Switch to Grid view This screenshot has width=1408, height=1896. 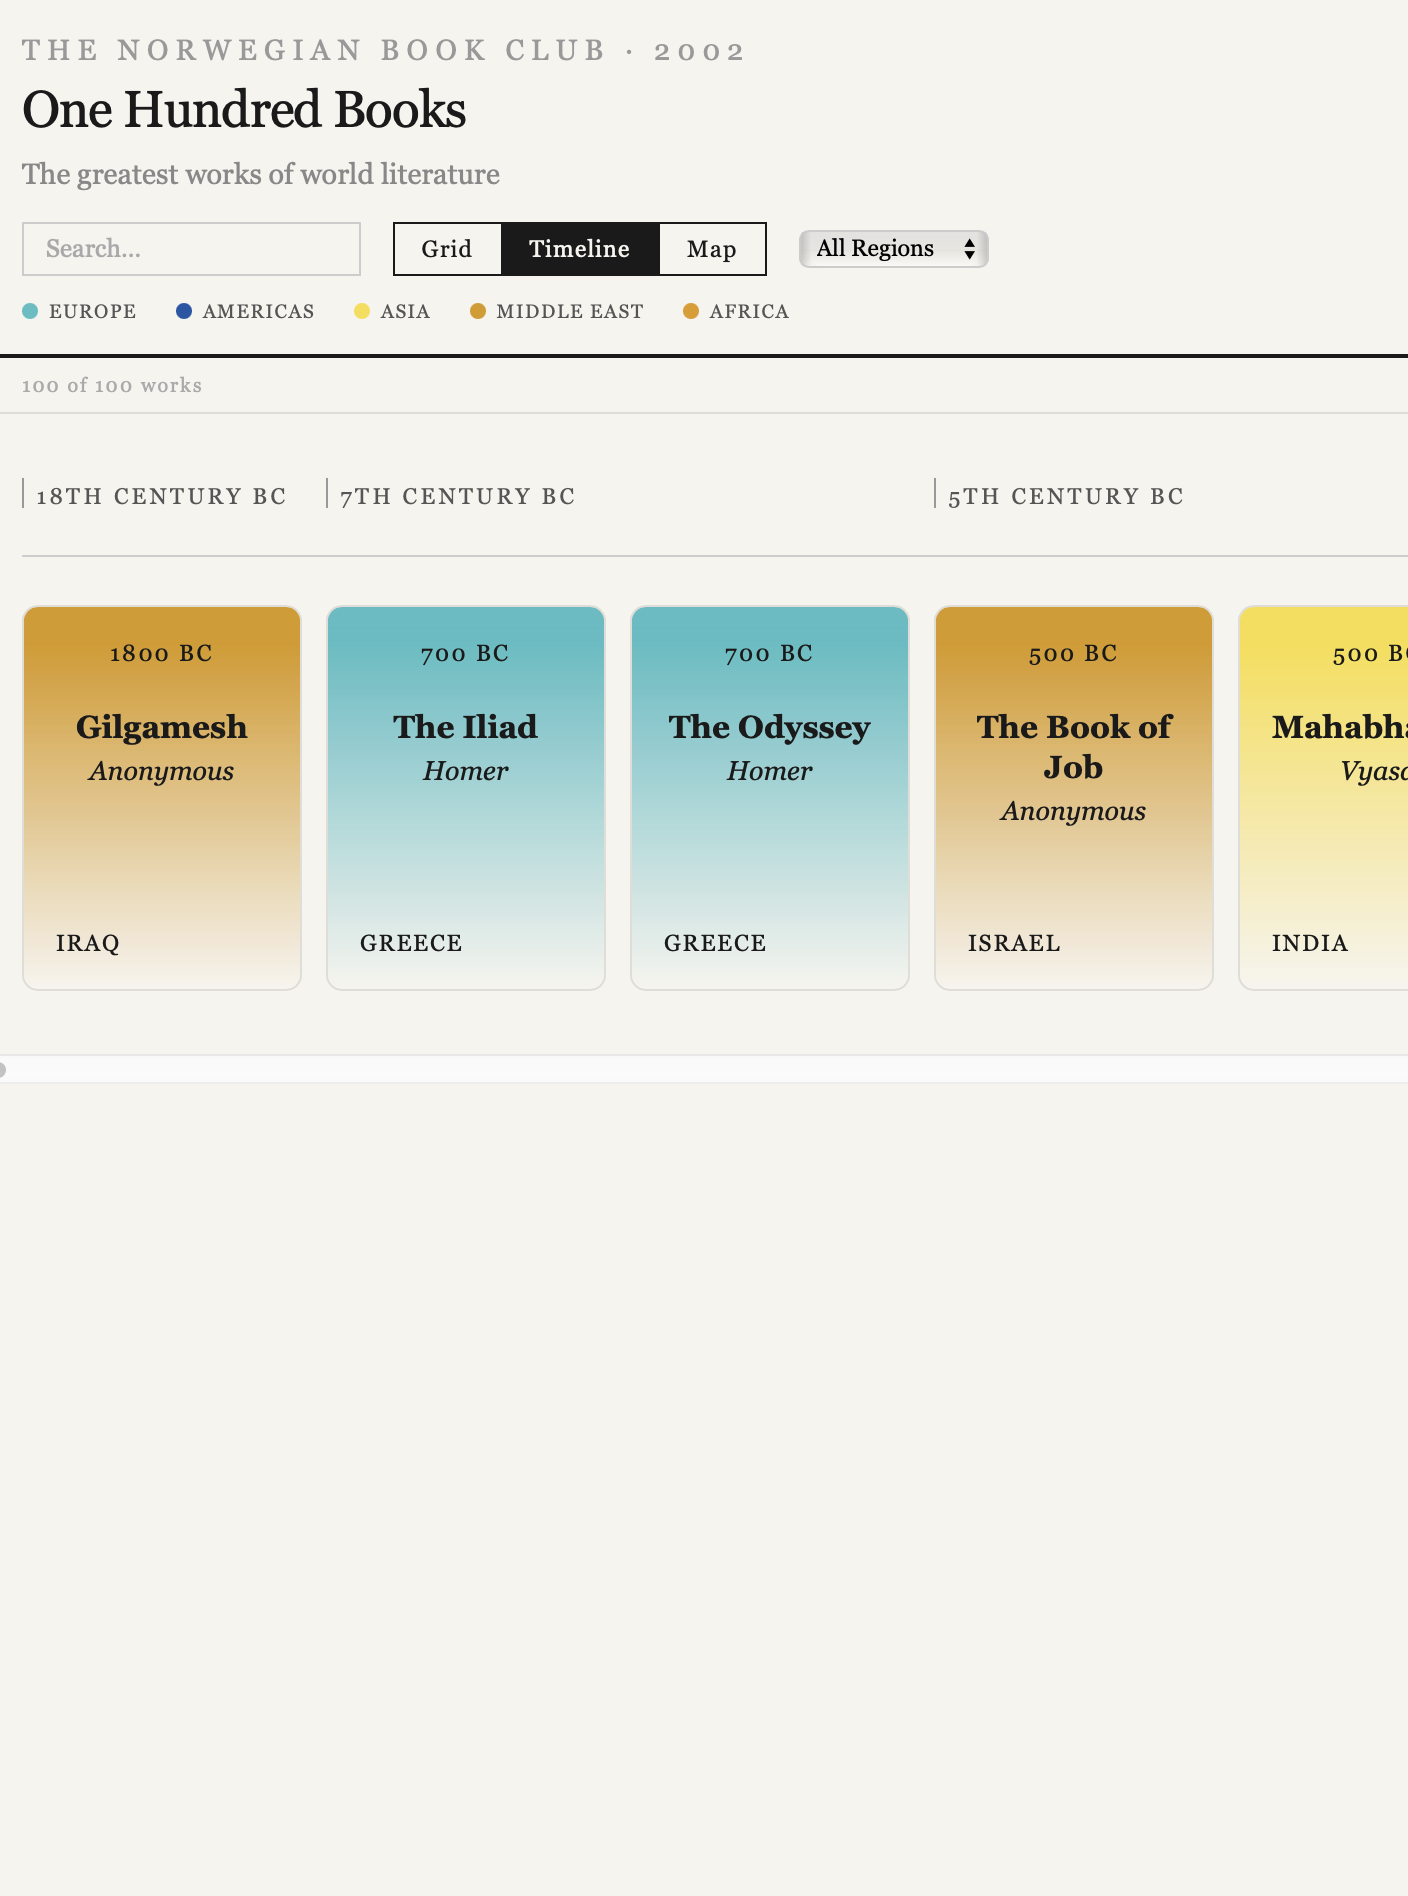pyautogui.click(x=447, y=249)
